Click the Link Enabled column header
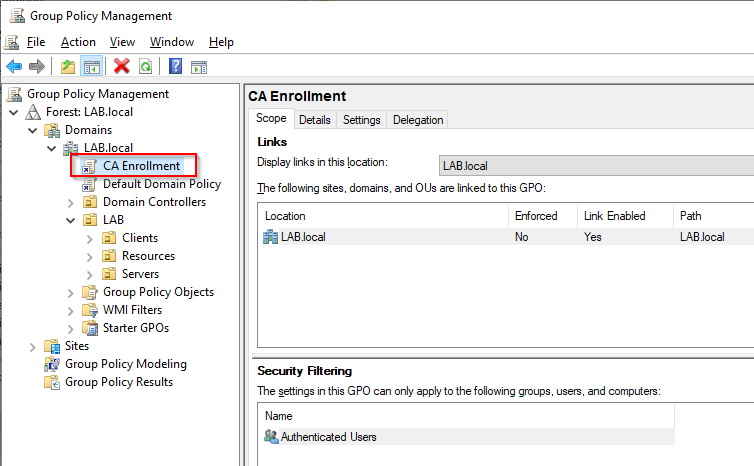This screenshot has width=754, height=466. pyautogui.click(x=625, y=216)
